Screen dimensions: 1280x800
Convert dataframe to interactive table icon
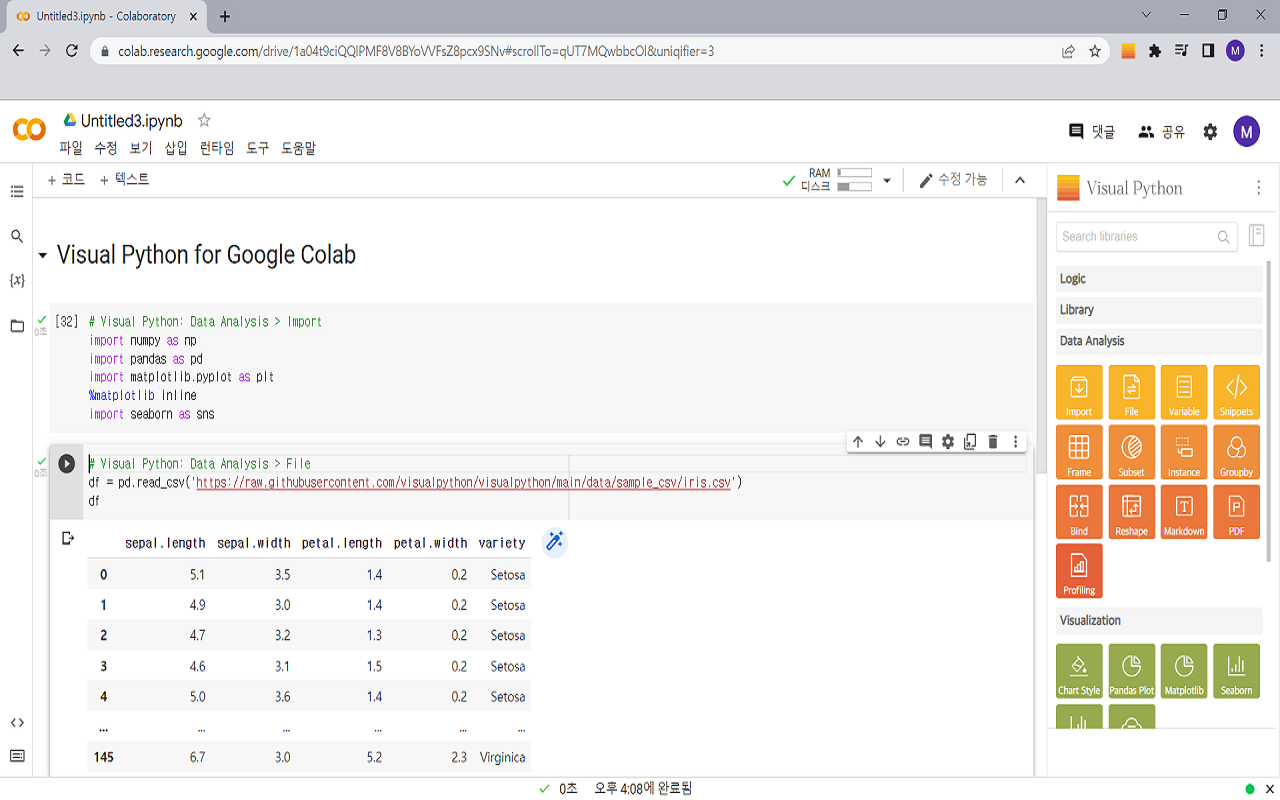point(554,542)
